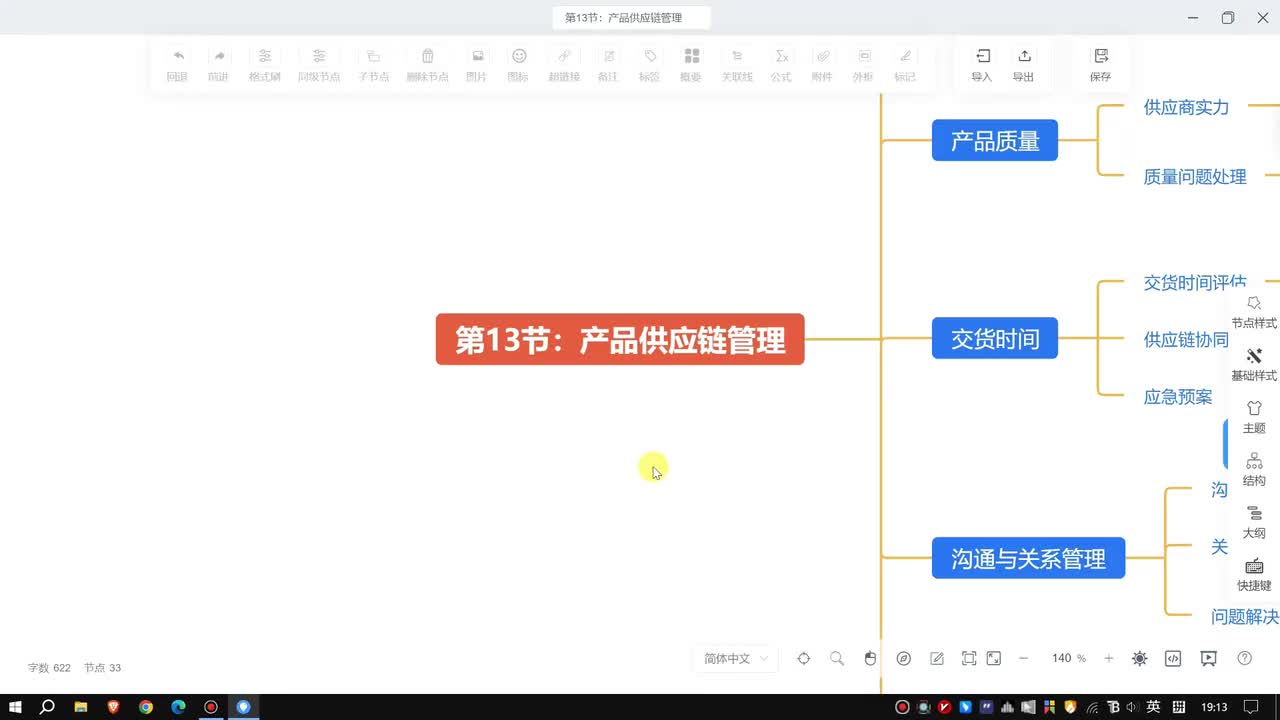Select the 供应链协同 child node

(x=1186, y=339)
